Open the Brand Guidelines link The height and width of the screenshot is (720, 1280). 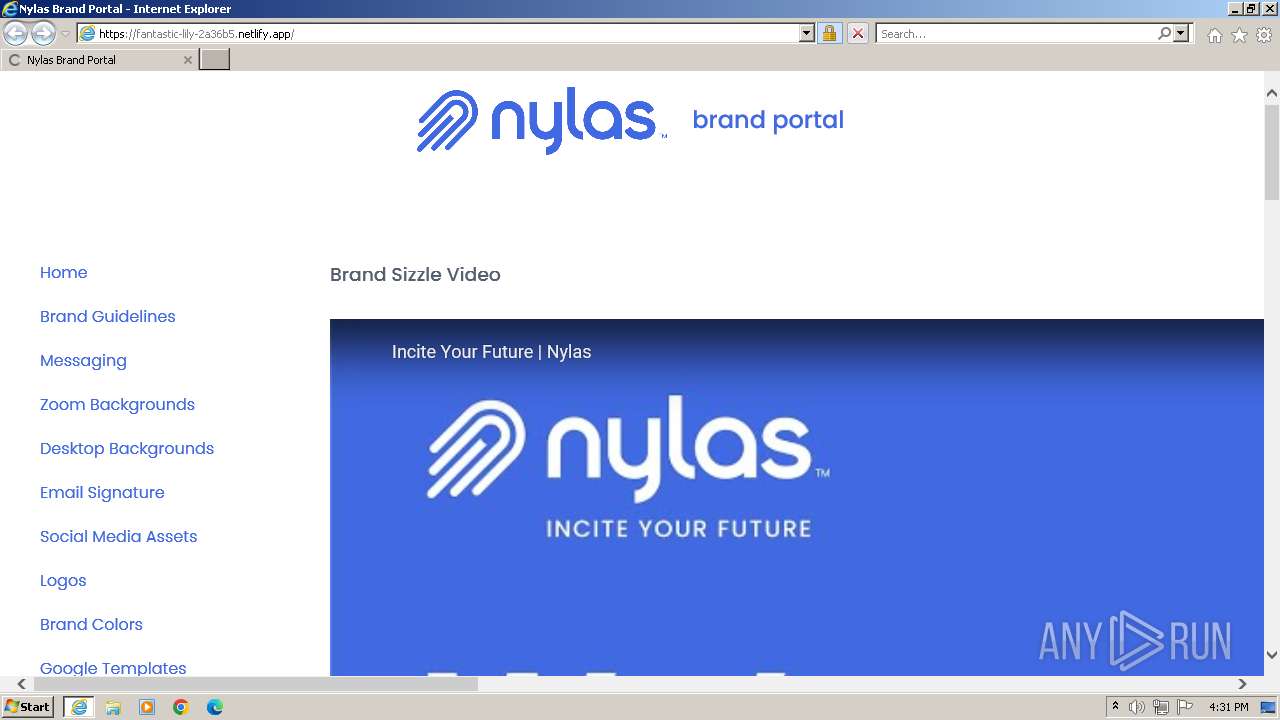pos(108,317)
